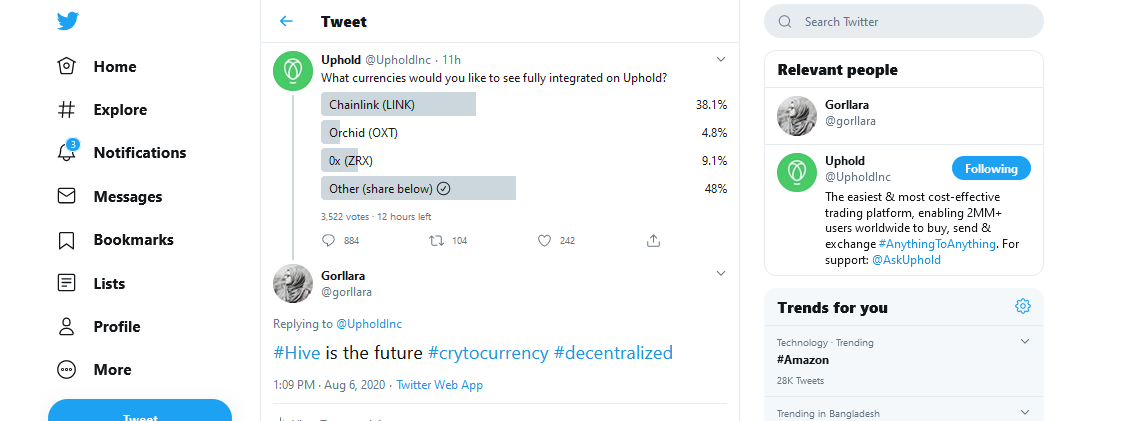Open the @AskUphold support link
This screenshot has height=421, width=1122.
point(906,260)
